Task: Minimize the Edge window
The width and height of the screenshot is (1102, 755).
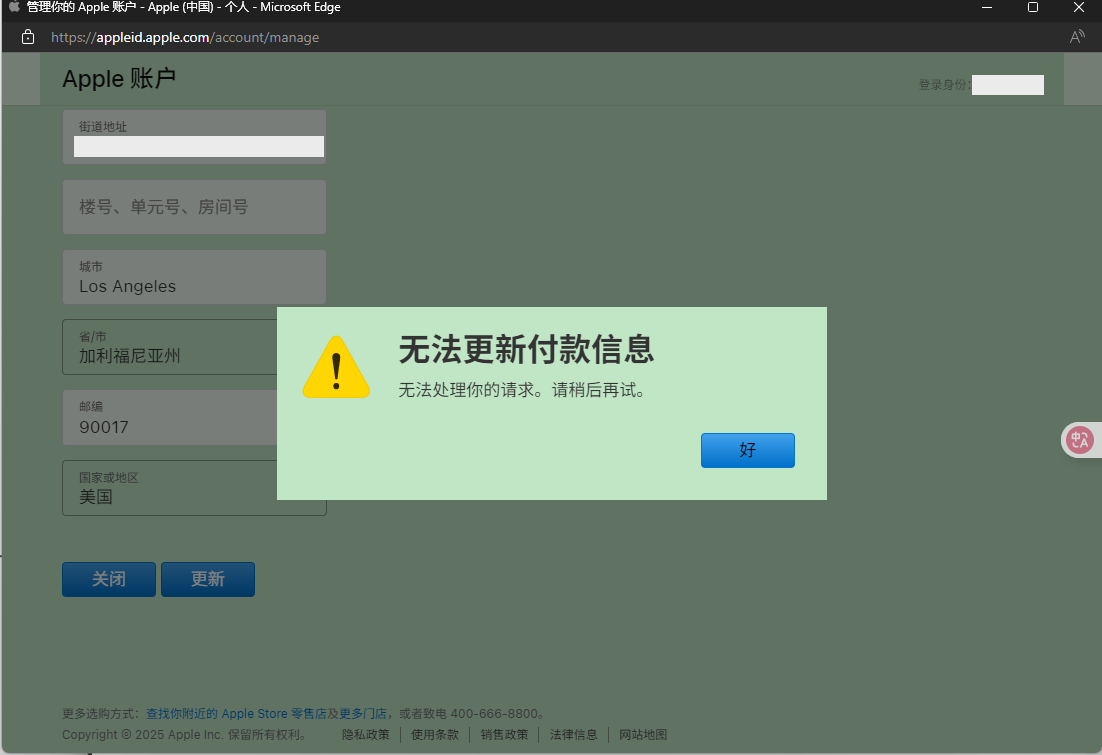Action: [x=987, y=7]
